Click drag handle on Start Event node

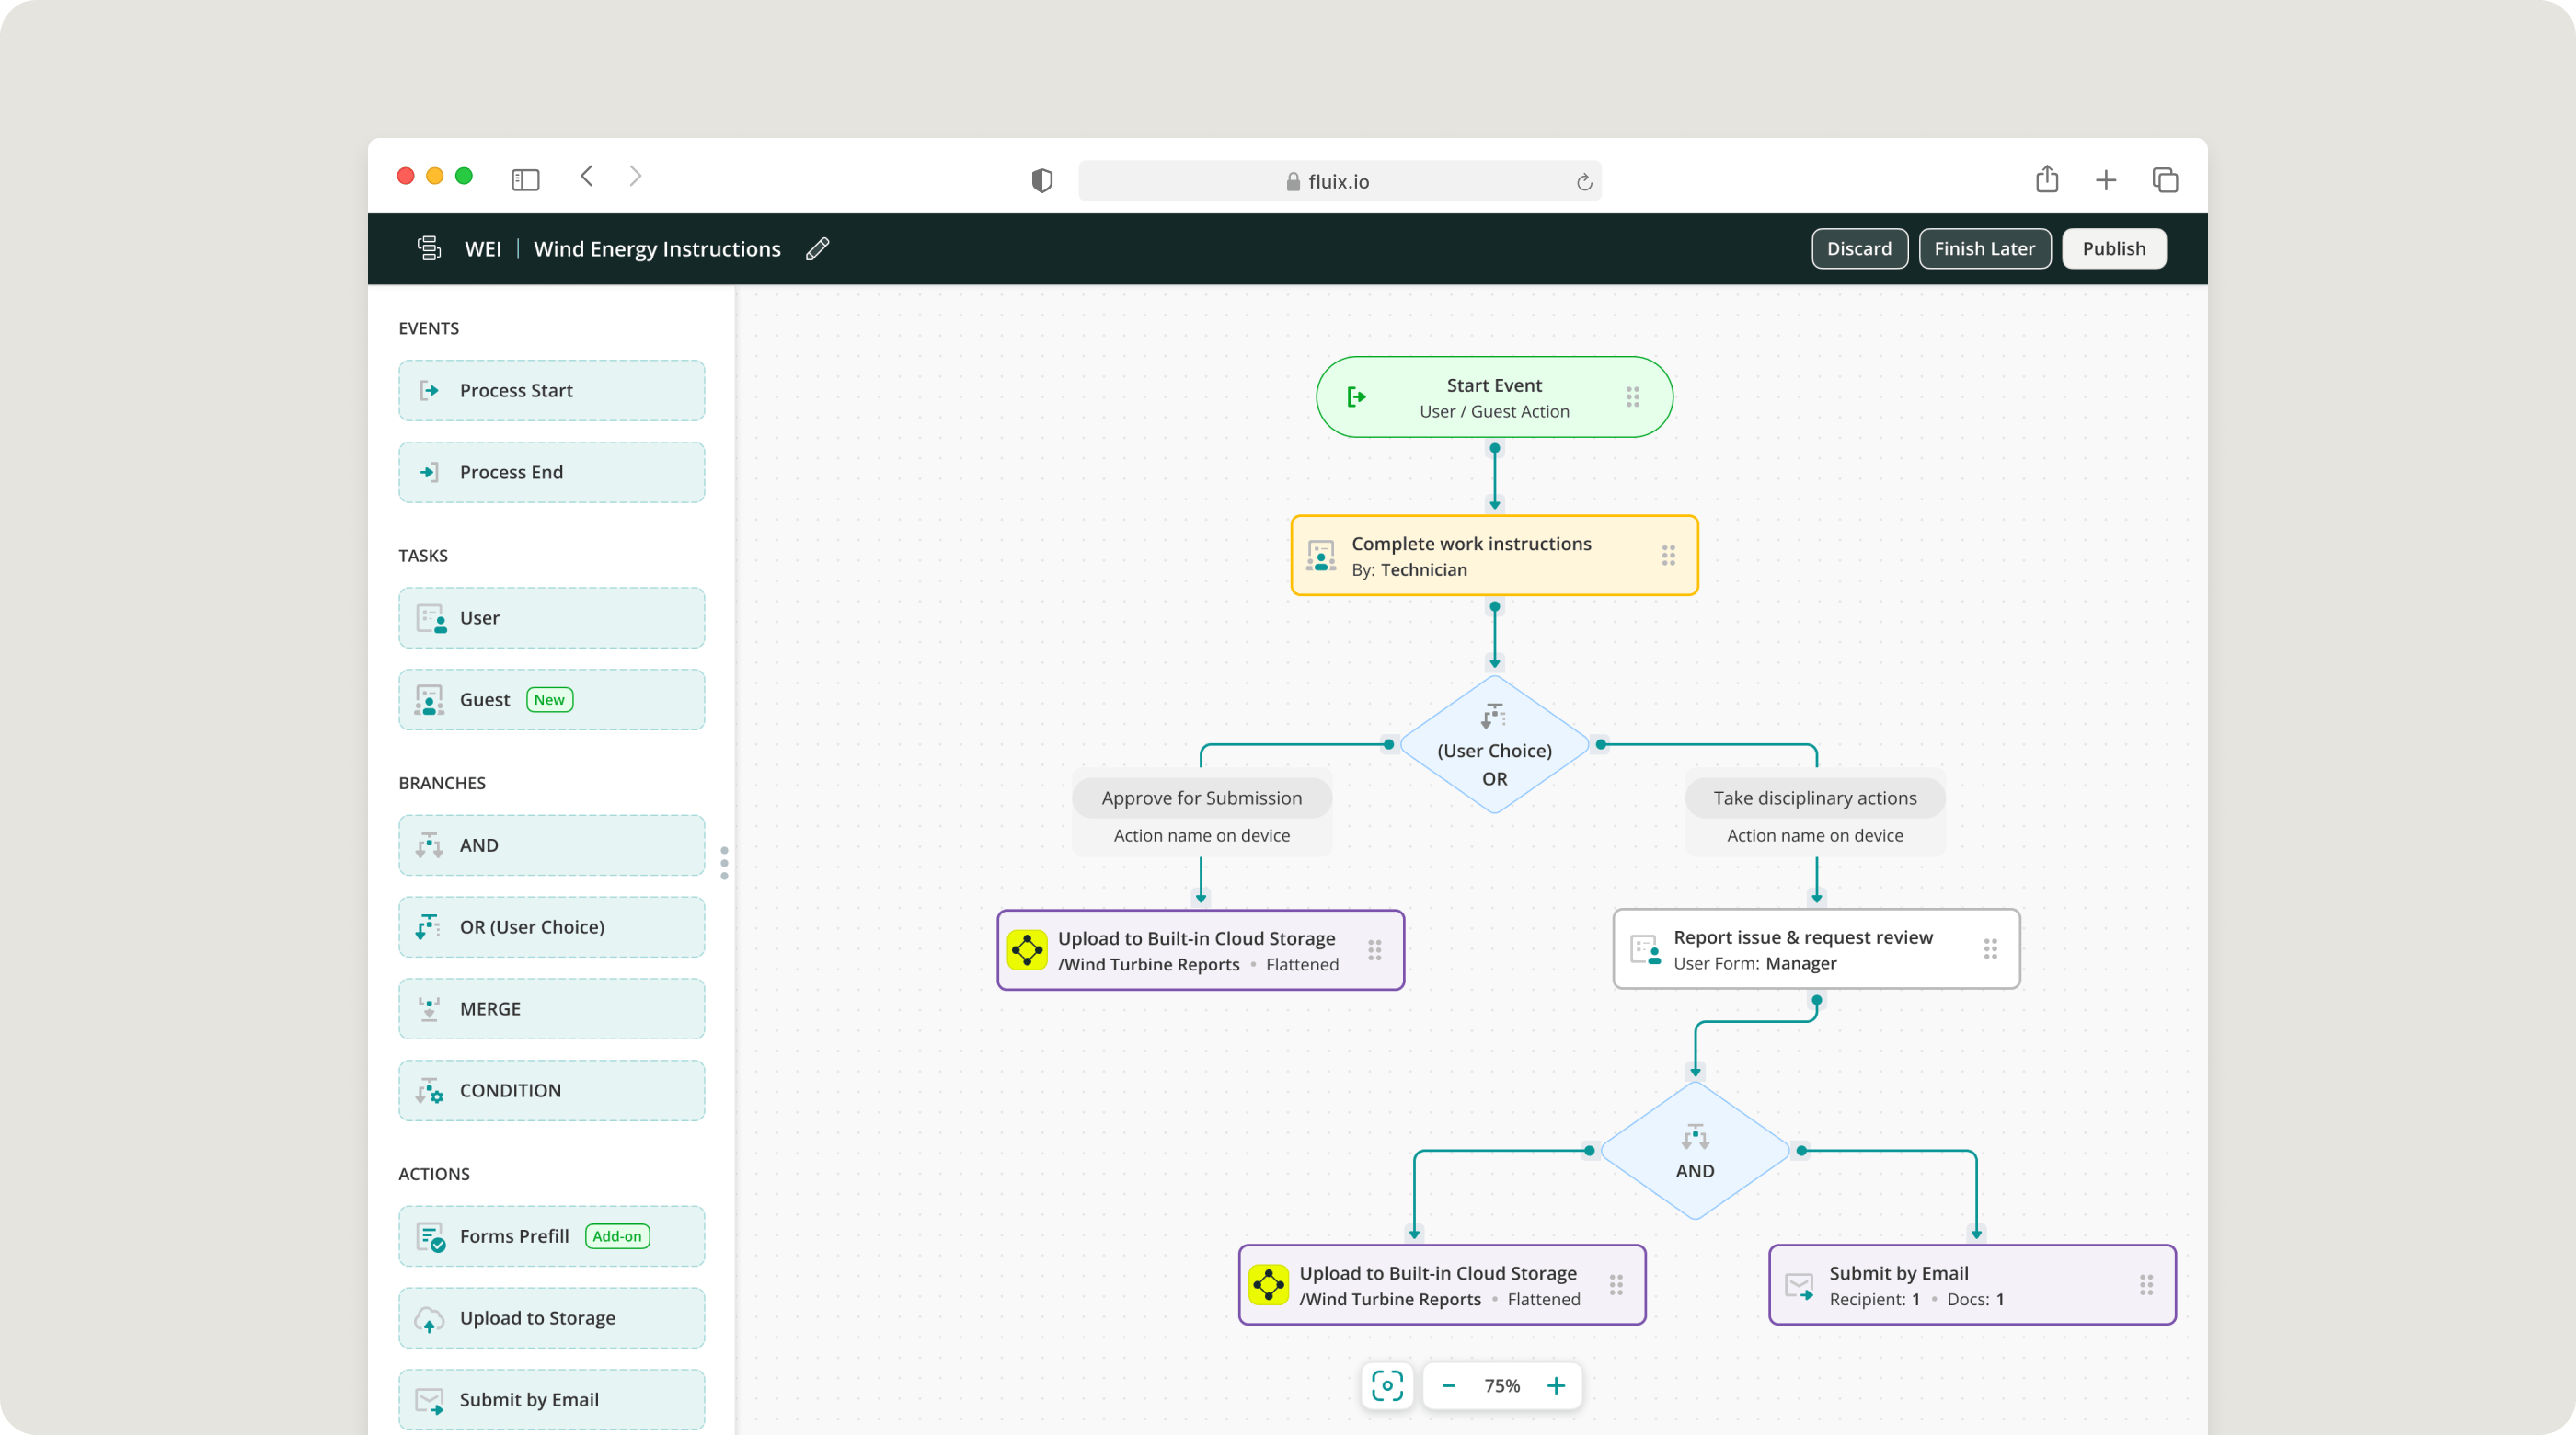[1632, 397]
